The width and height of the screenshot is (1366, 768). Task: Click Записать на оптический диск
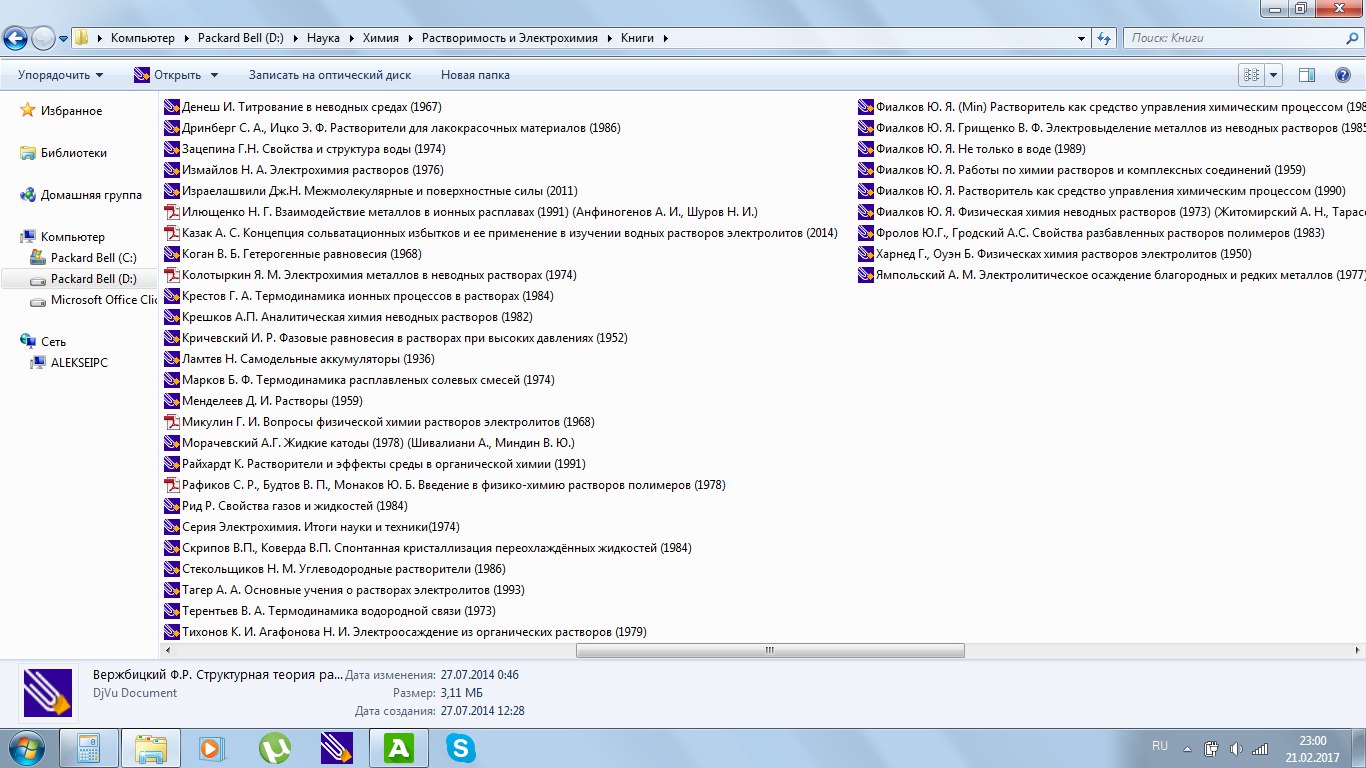(329, 75)
